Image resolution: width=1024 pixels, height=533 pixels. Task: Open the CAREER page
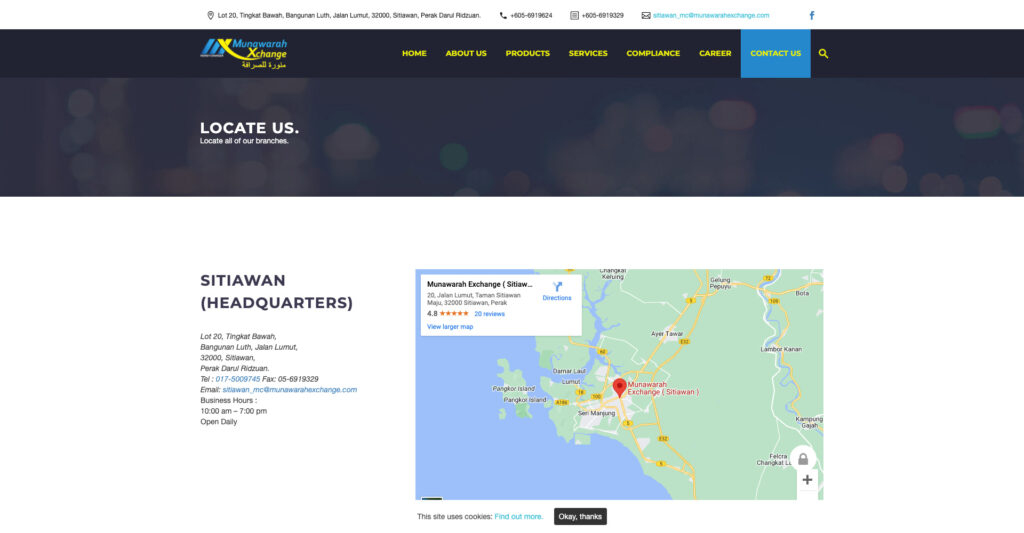click(x=715, y=54)
